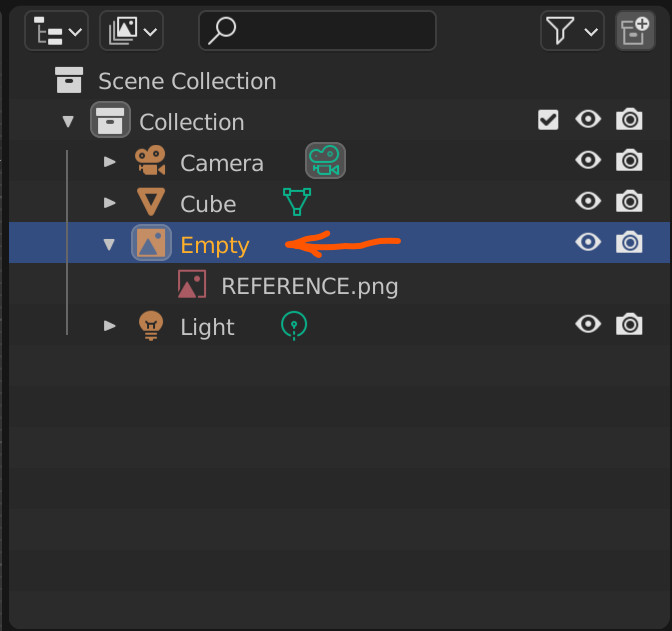672x631 pixels.
Task: Click the Camera object data icon
Action: pyautogui.click(x=325, y=161)
